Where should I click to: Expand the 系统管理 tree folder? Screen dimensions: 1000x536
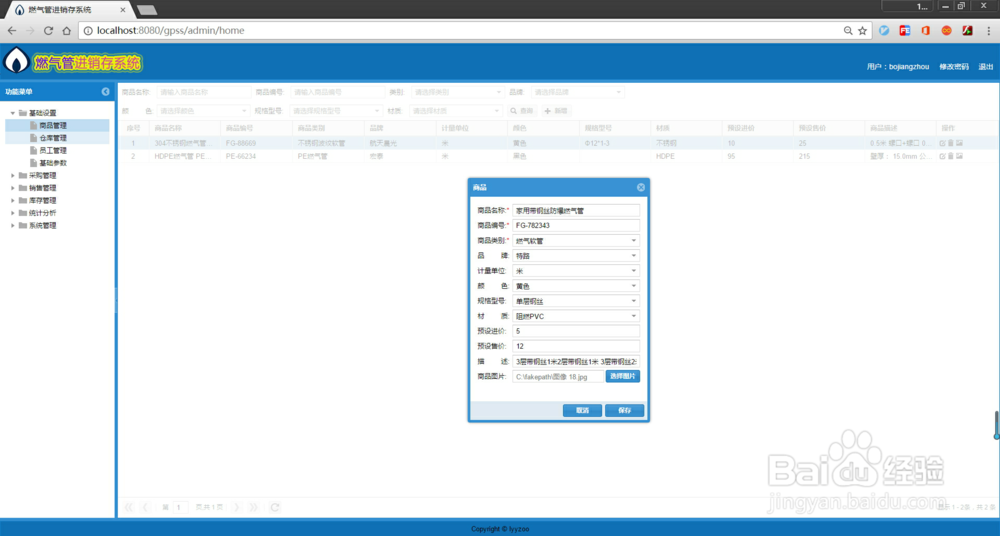[x=13, y=226]
